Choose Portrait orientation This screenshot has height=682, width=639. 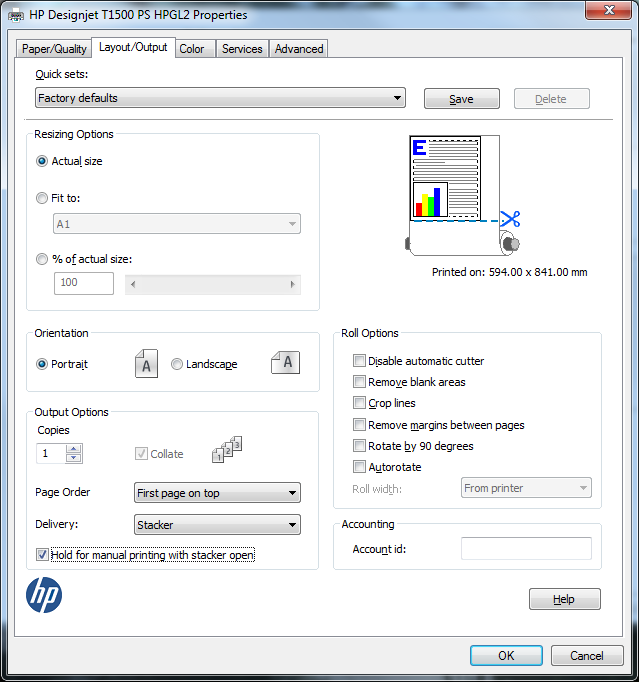click(42, 364)
